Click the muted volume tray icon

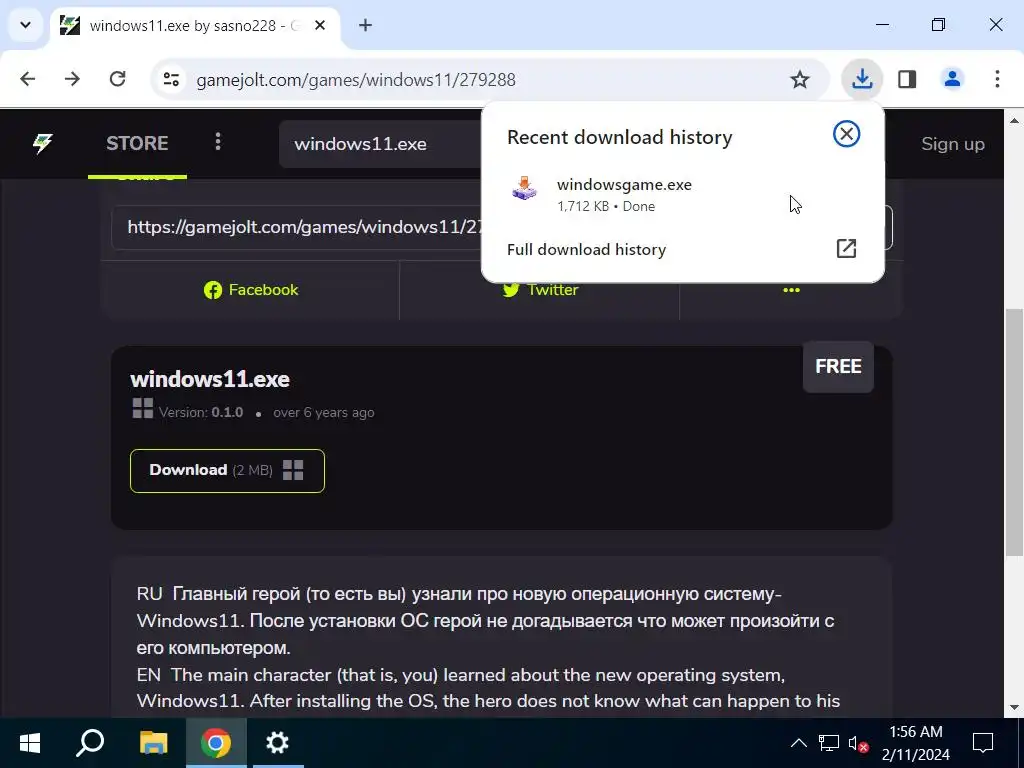(859, 743)
